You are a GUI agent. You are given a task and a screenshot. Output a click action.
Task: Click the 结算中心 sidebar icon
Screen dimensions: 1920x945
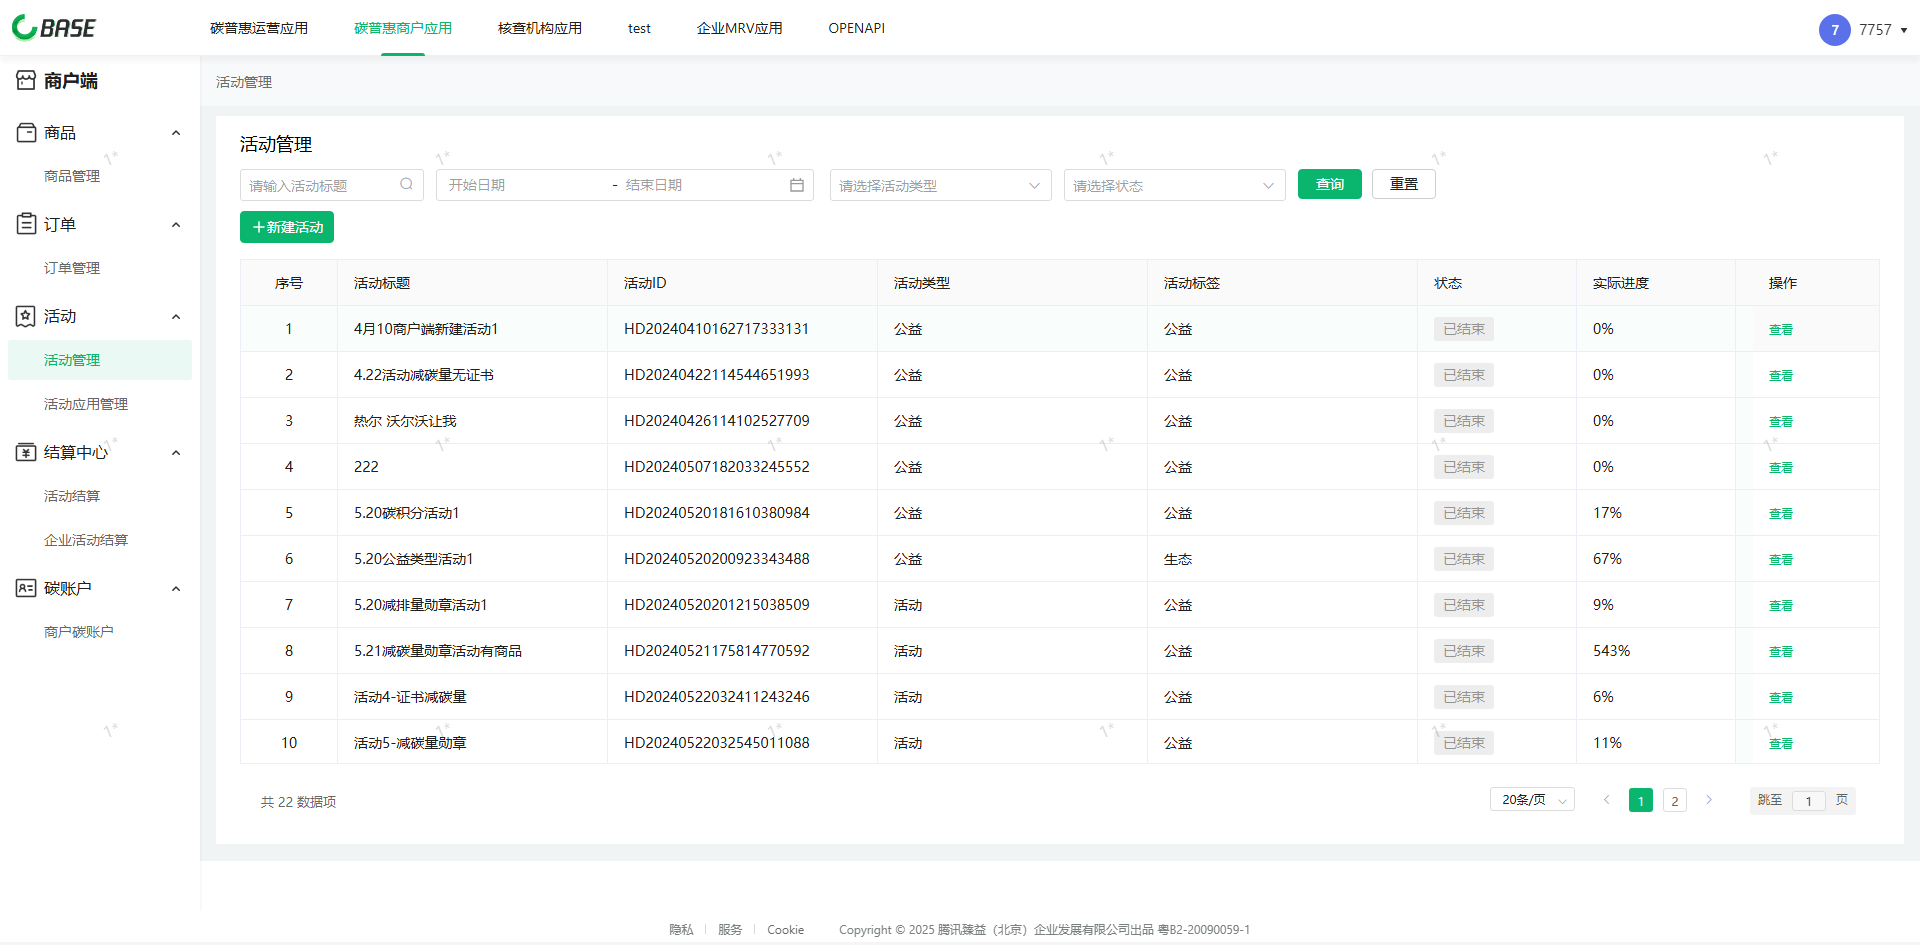26,452
